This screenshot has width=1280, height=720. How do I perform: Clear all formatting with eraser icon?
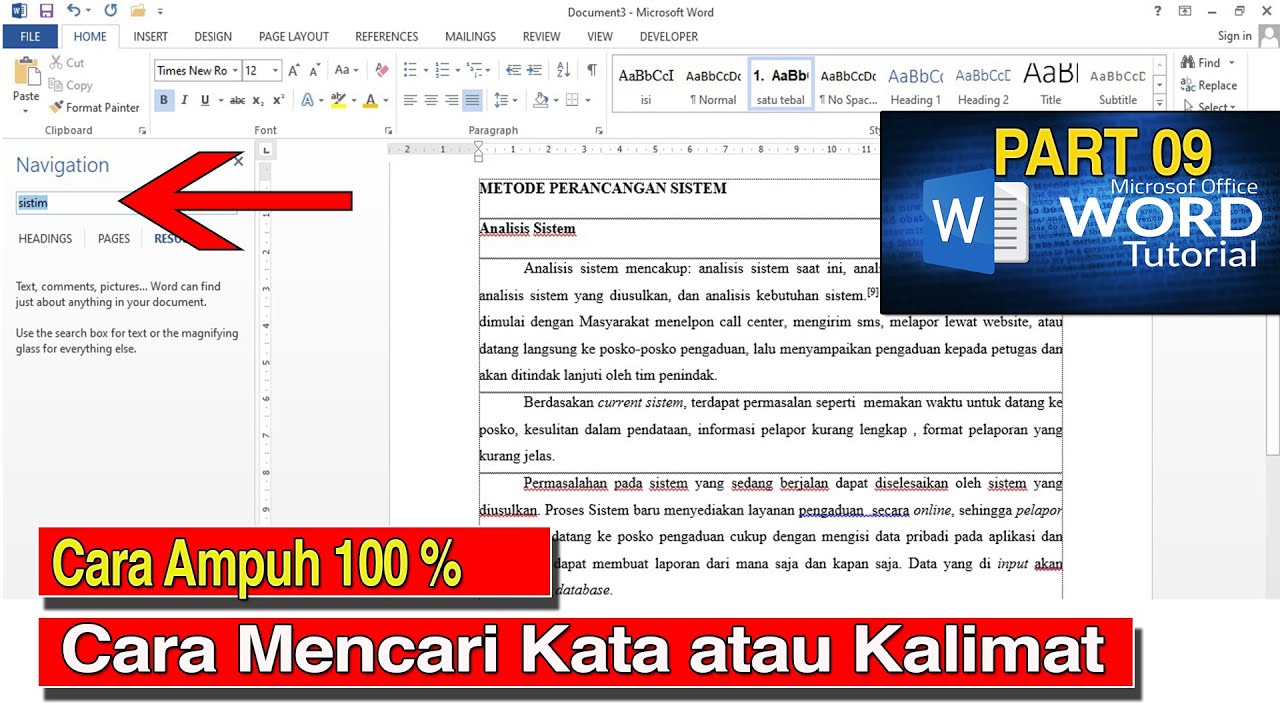[x=381, y=70]
